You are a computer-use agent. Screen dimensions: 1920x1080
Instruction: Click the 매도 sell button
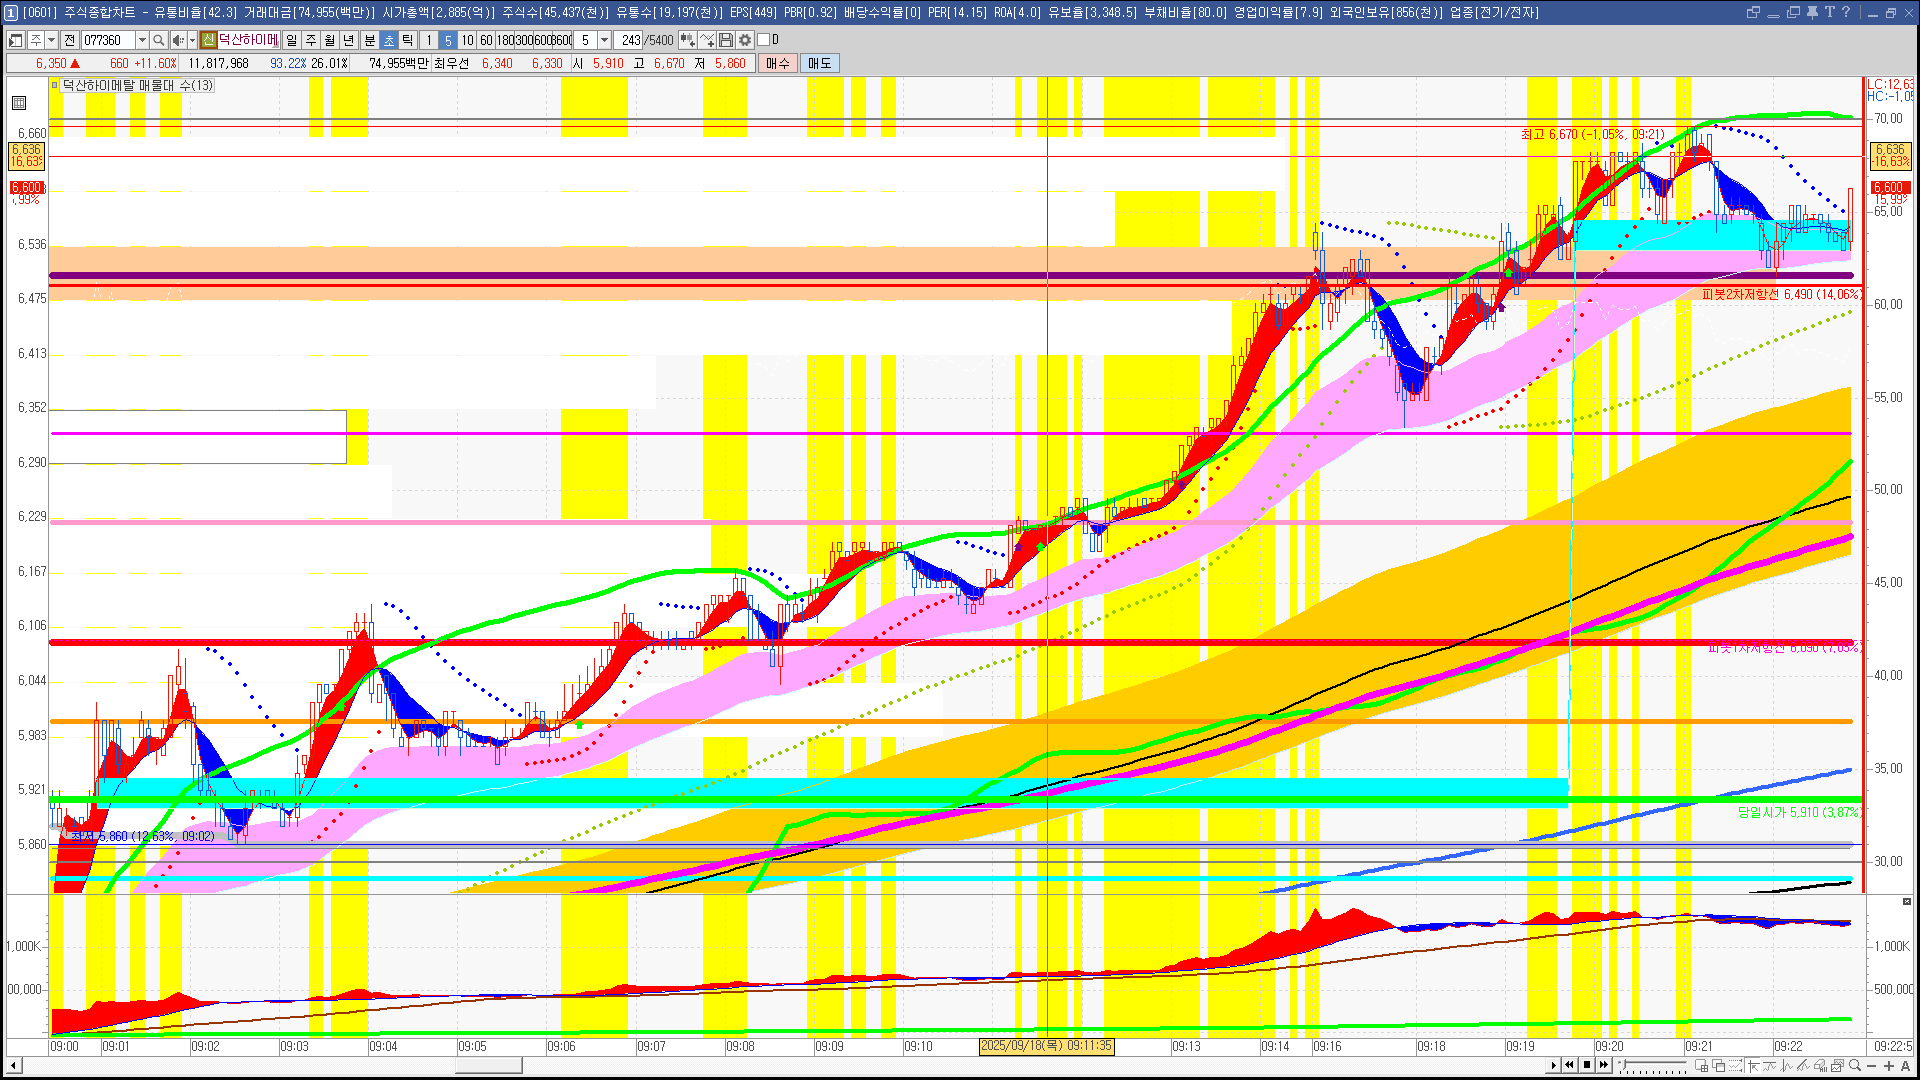pos(819,63)
